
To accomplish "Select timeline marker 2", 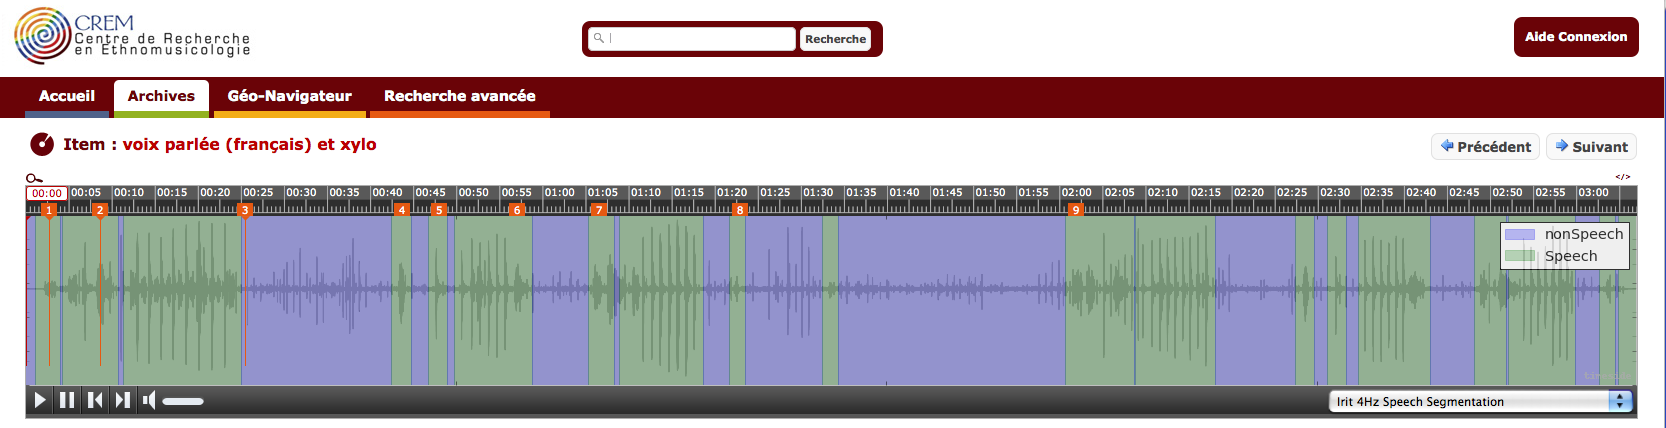I will pos(99,210).
